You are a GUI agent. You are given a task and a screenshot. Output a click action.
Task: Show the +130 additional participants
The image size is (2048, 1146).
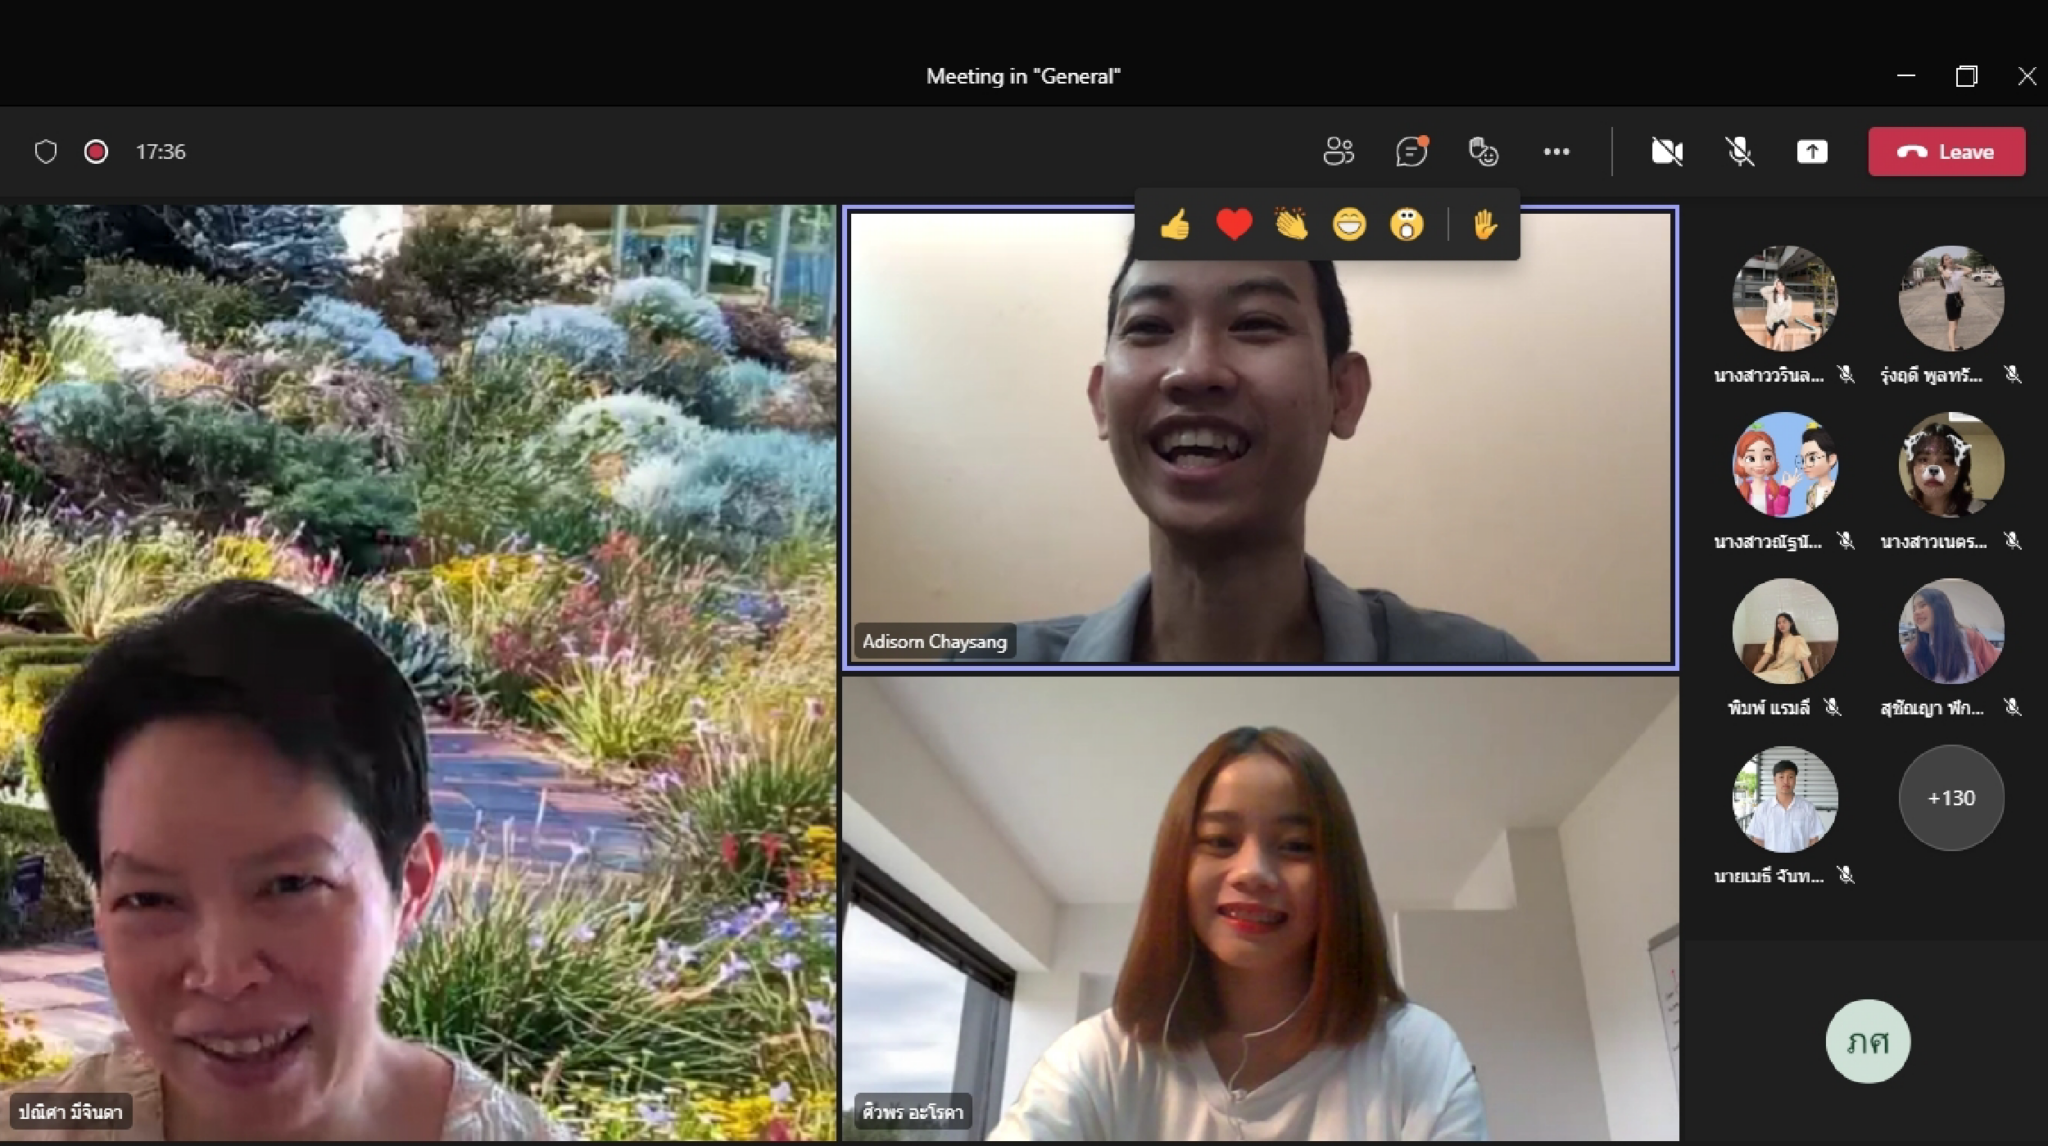(x=1951, y=798)
